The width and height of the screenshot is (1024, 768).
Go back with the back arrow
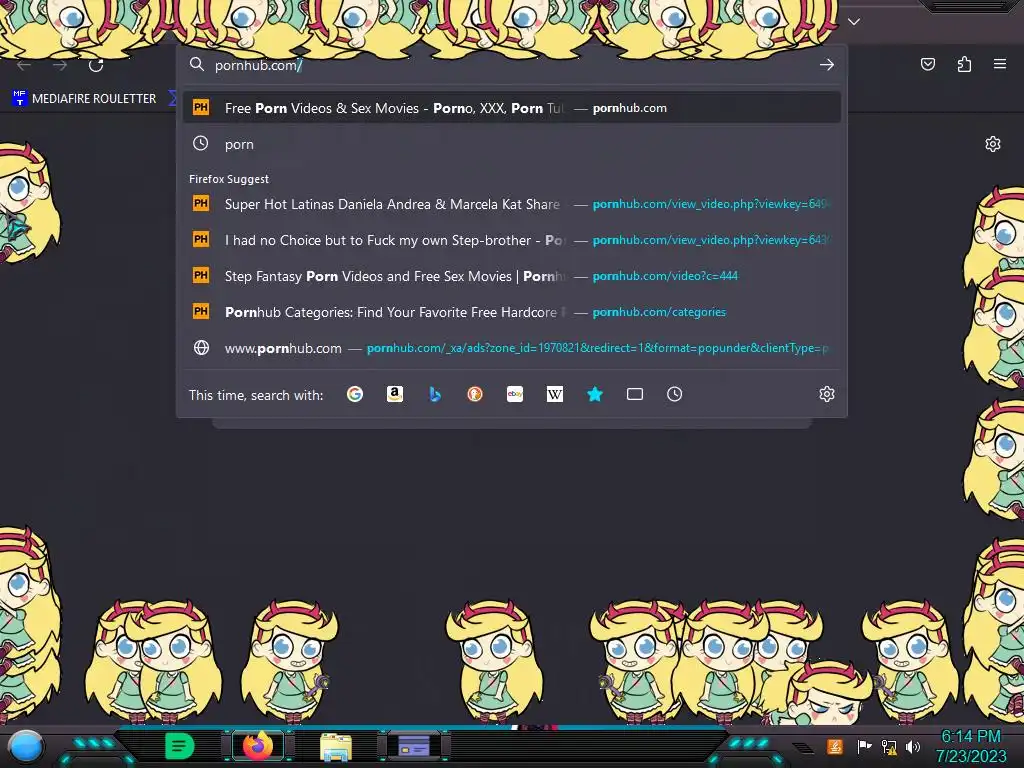(x=24, y=65)
